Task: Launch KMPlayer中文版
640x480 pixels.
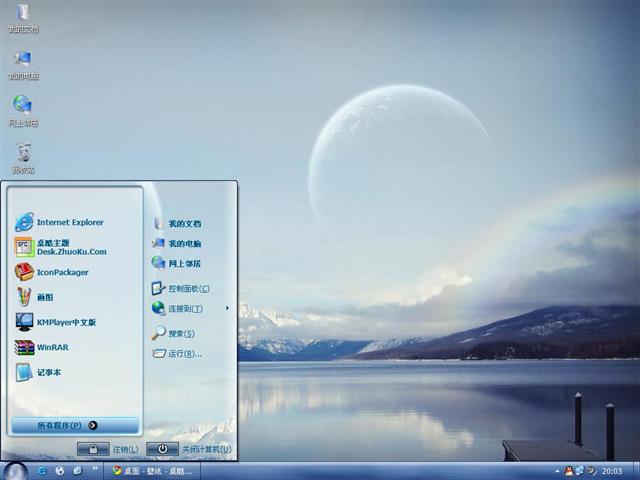Action: 56,322
